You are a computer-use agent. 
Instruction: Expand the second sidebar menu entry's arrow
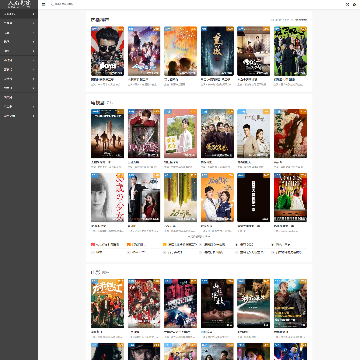(x=34, y=23)
